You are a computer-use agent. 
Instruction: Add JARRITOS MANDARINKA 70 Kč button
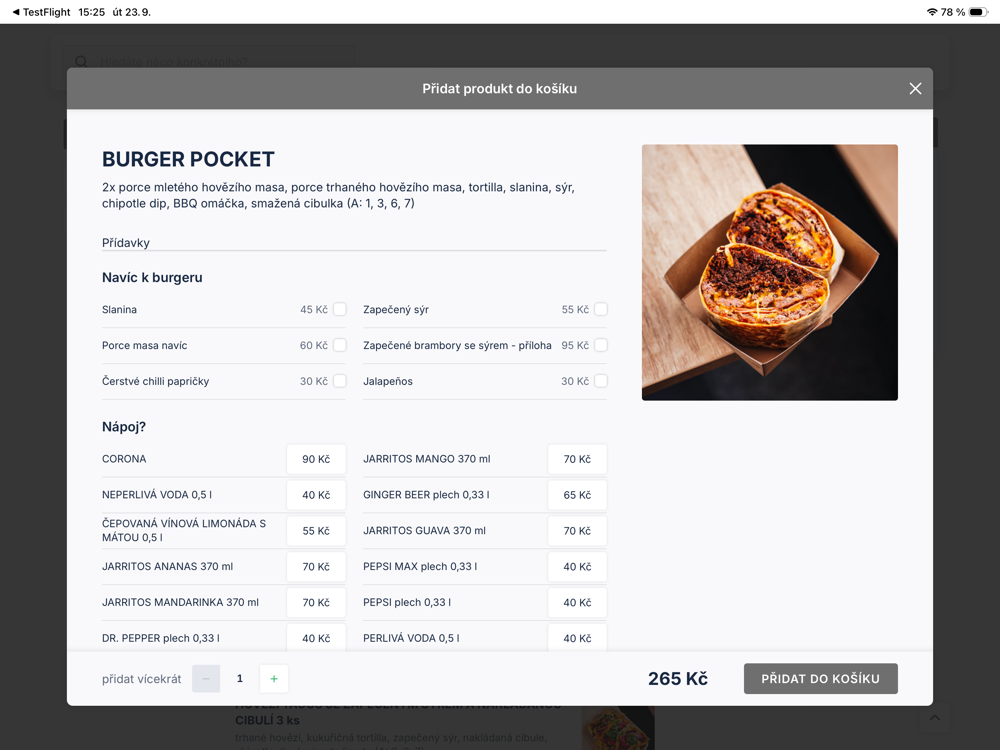pos(316,602)
